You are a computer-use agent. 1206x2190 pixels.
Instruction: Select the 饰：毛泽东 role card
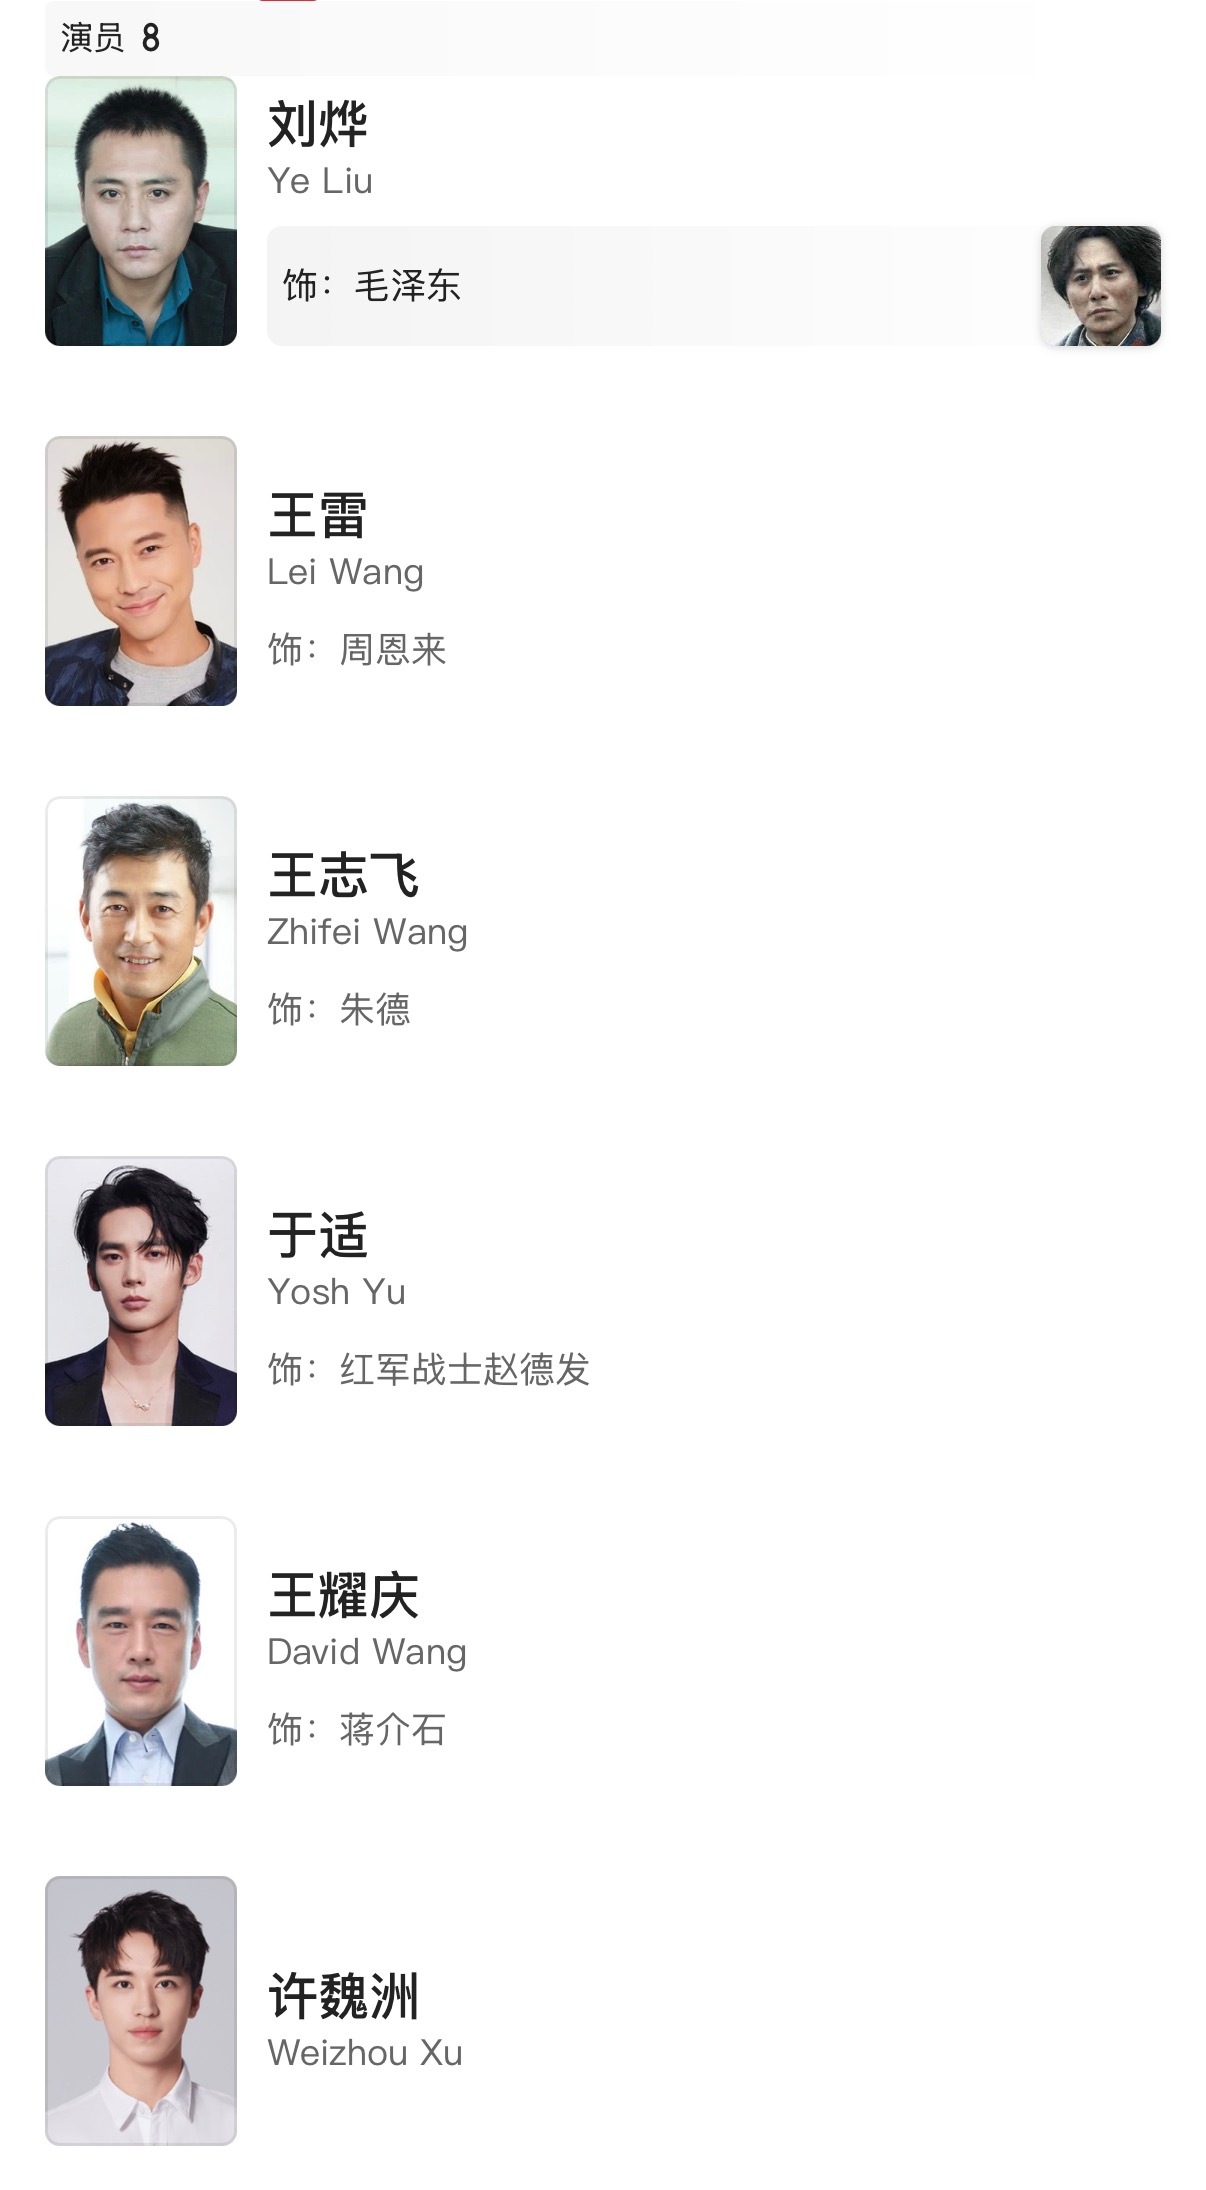[x=714, y=286]
